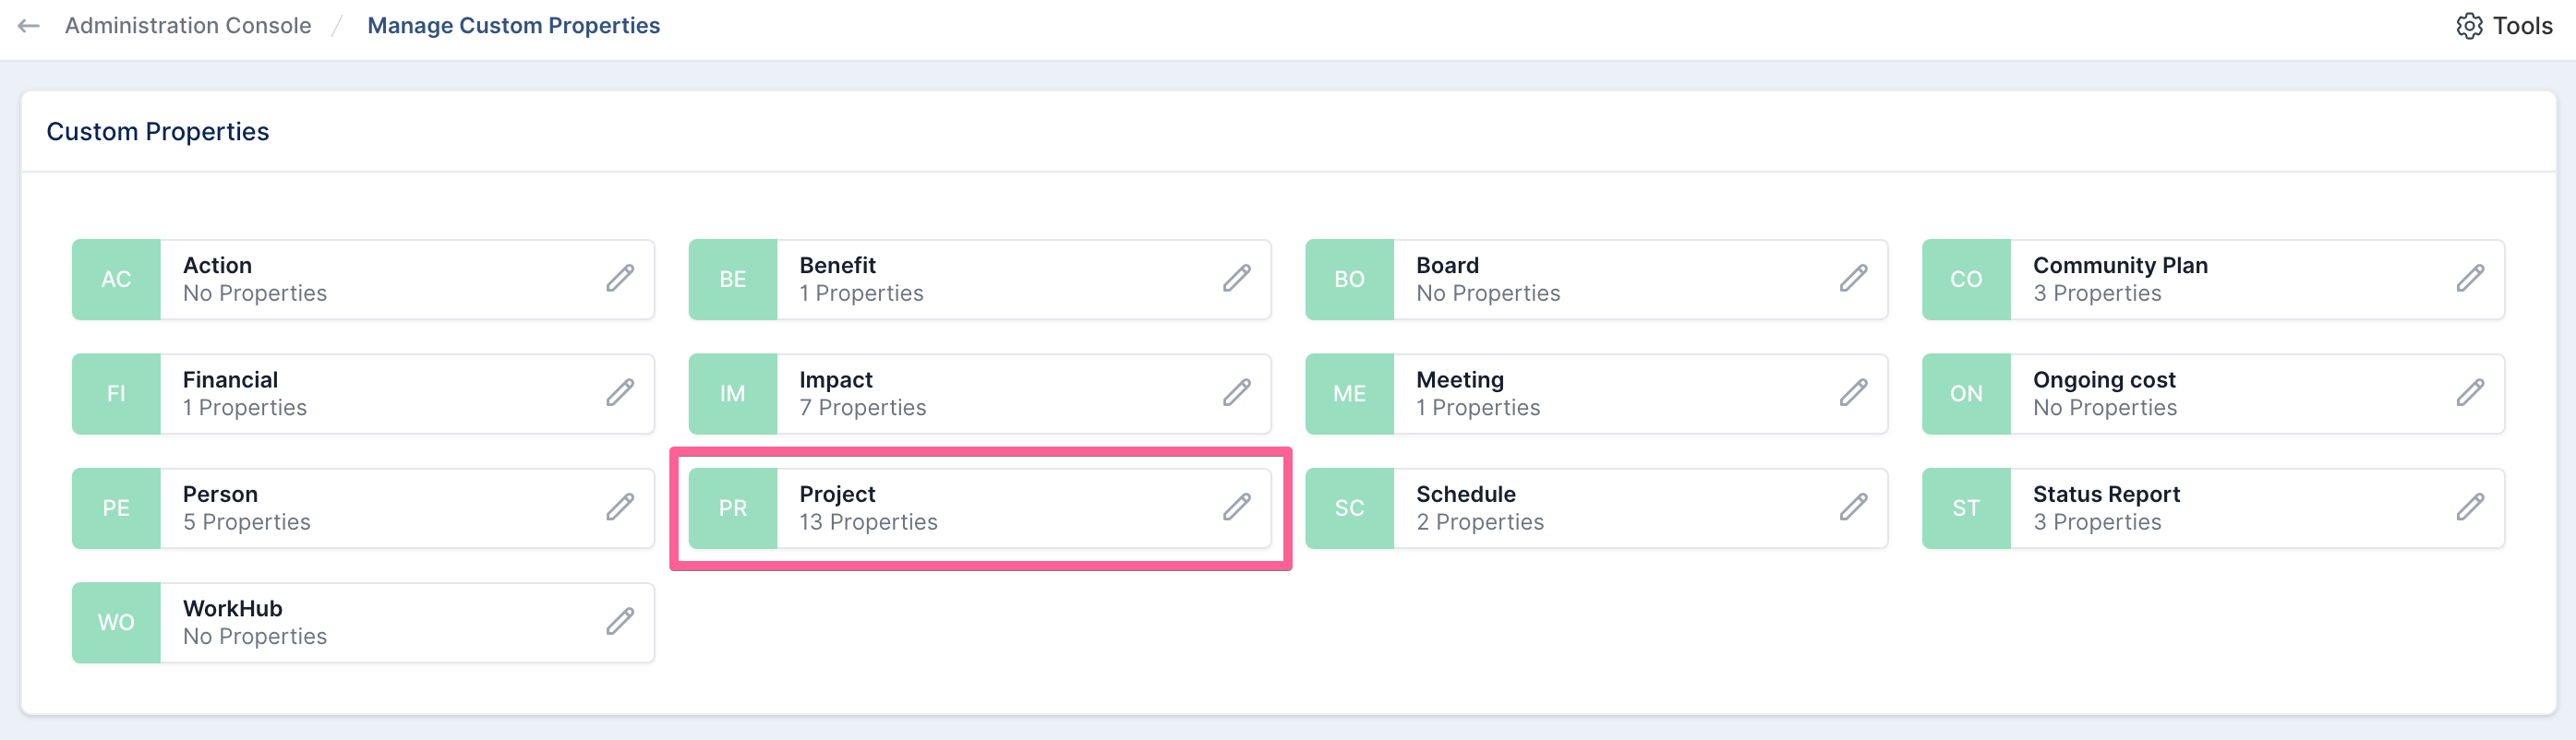
Task: Edit Community Plan via pencil icon
Action: [2470, 279]
